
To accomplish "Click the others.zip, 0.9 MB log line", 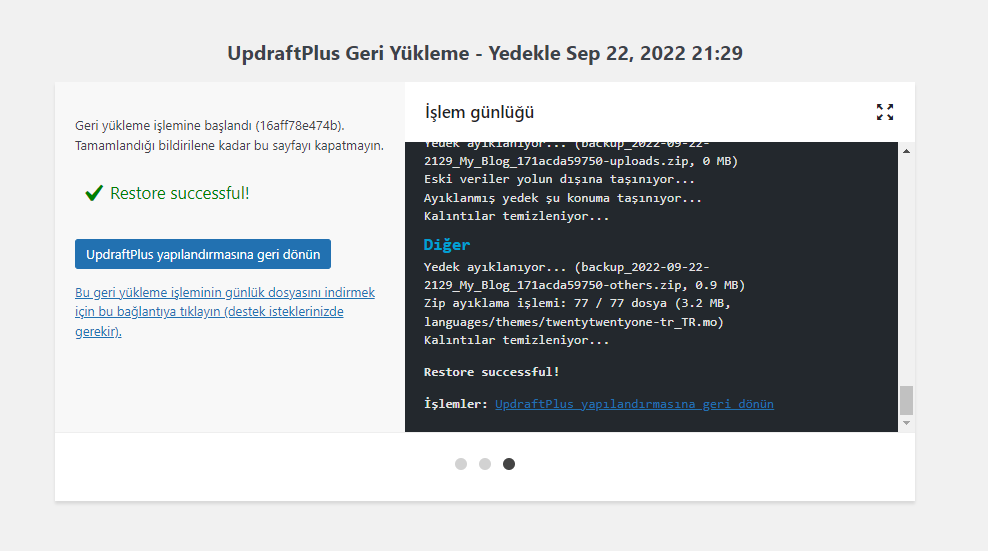I will 584,285.
